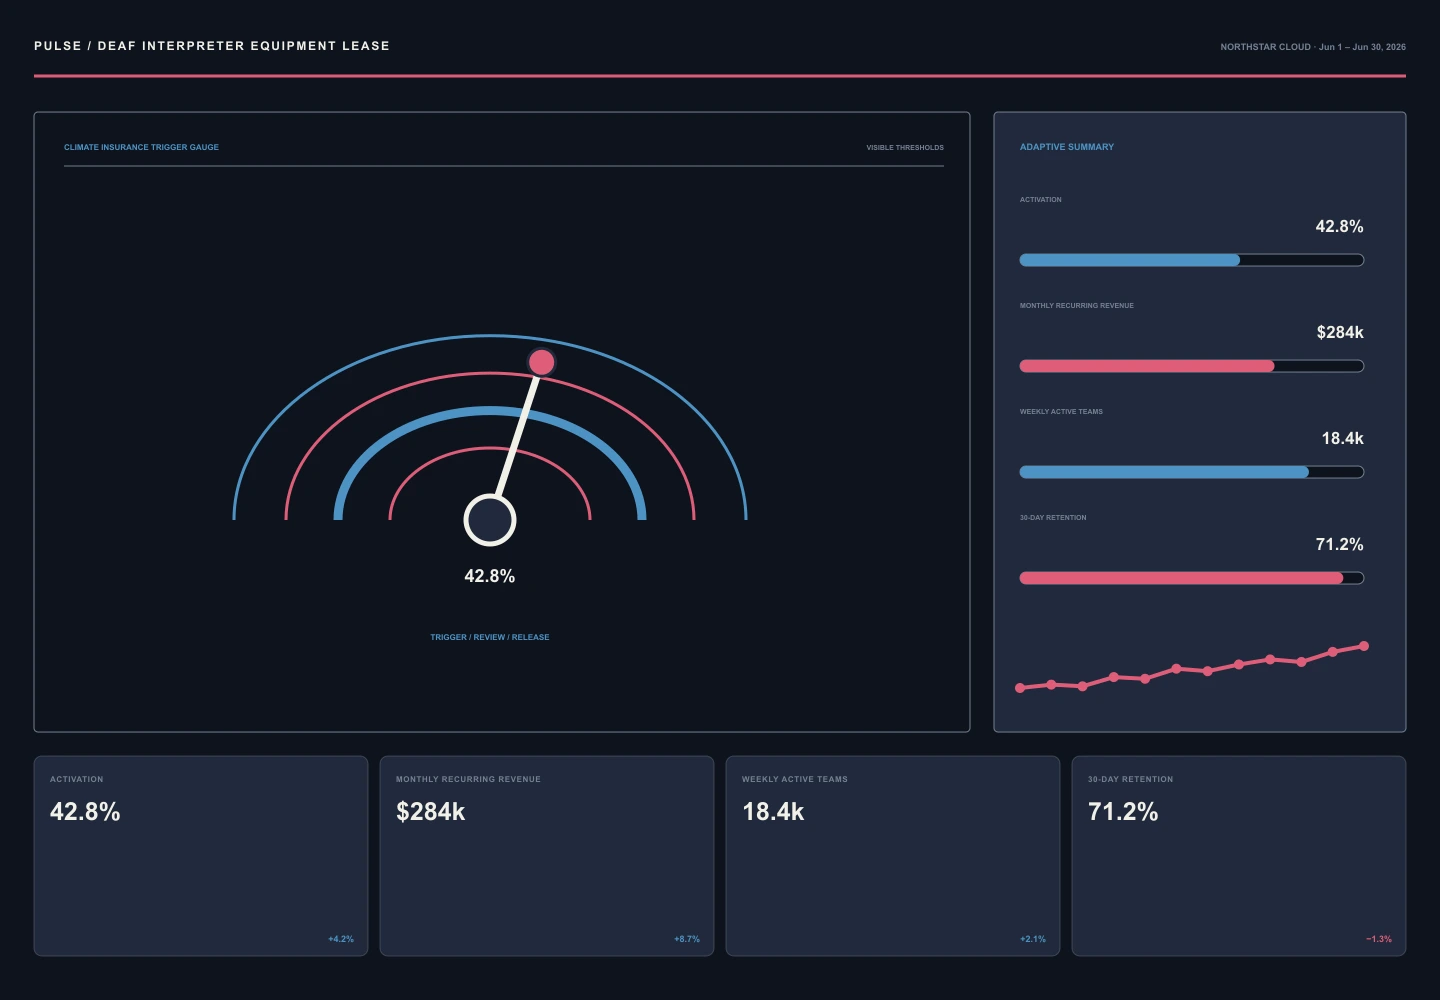Click the 'Activation' title on the bottom card
This screenshot has height=1000, width=1440.
point(77,779)
